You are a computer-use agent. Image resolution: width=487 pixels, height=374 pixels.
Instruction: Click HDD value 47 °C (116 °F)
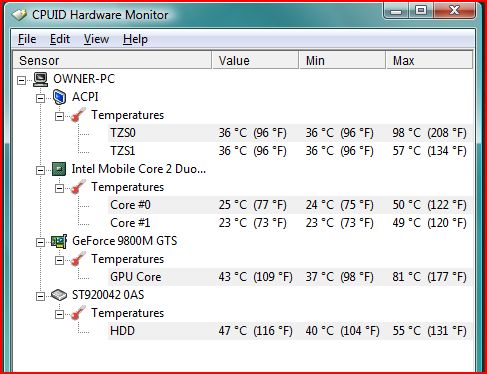[255, 331]
